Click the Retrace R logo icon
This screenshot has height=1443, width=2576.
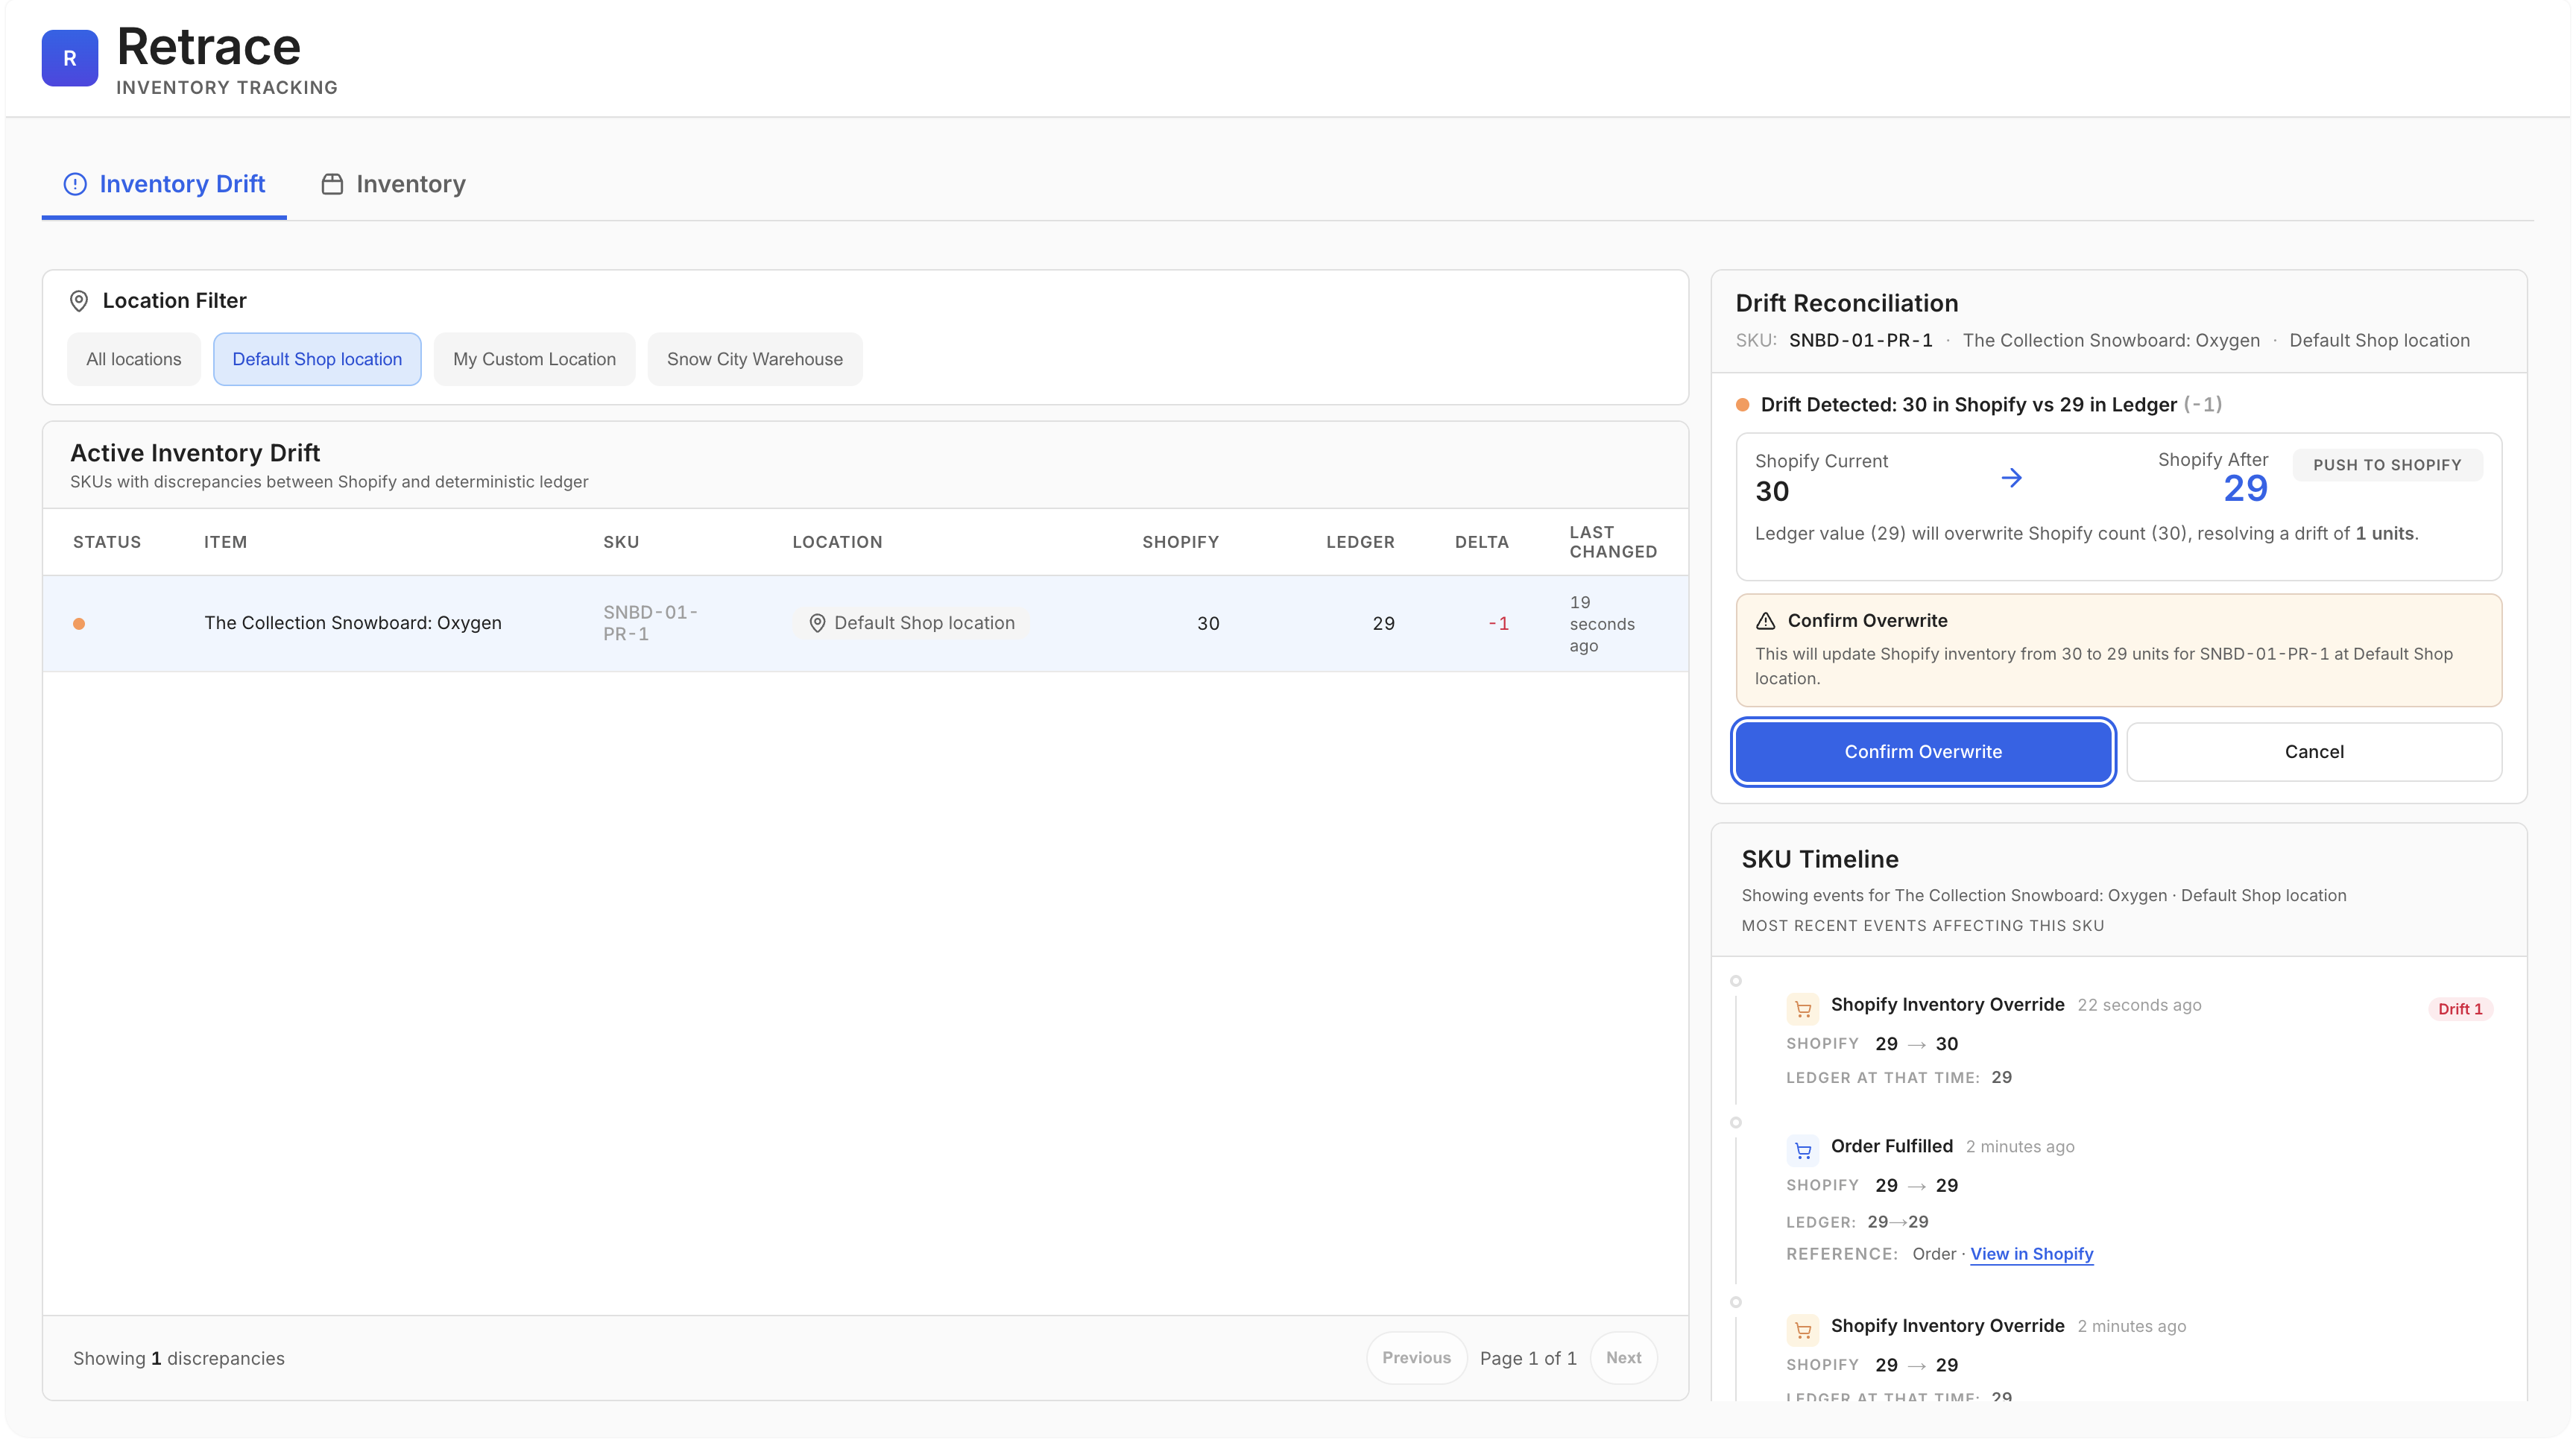click(69, 58)
